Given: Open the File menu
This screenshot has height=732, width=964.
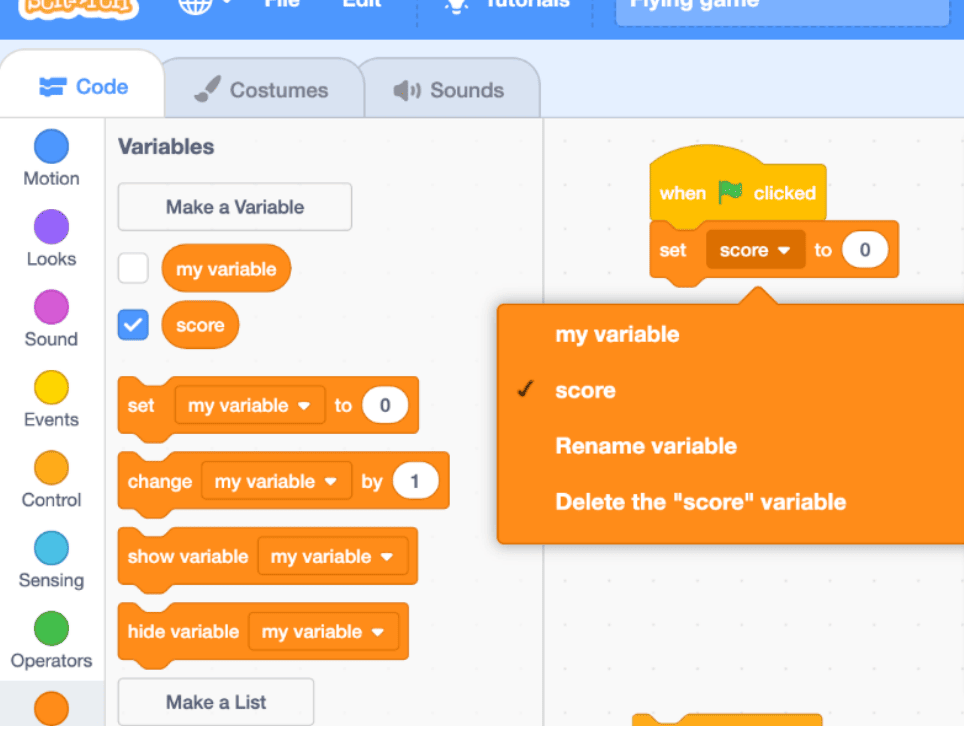Looking at the screenshot, I should [x=282, y=4].
